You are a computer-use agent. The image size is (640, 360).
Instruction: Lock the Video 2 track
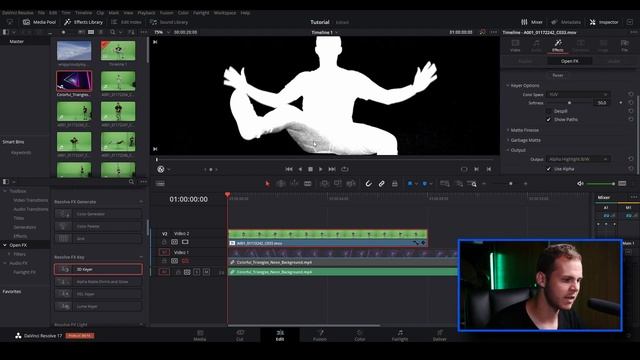[164, 242]
